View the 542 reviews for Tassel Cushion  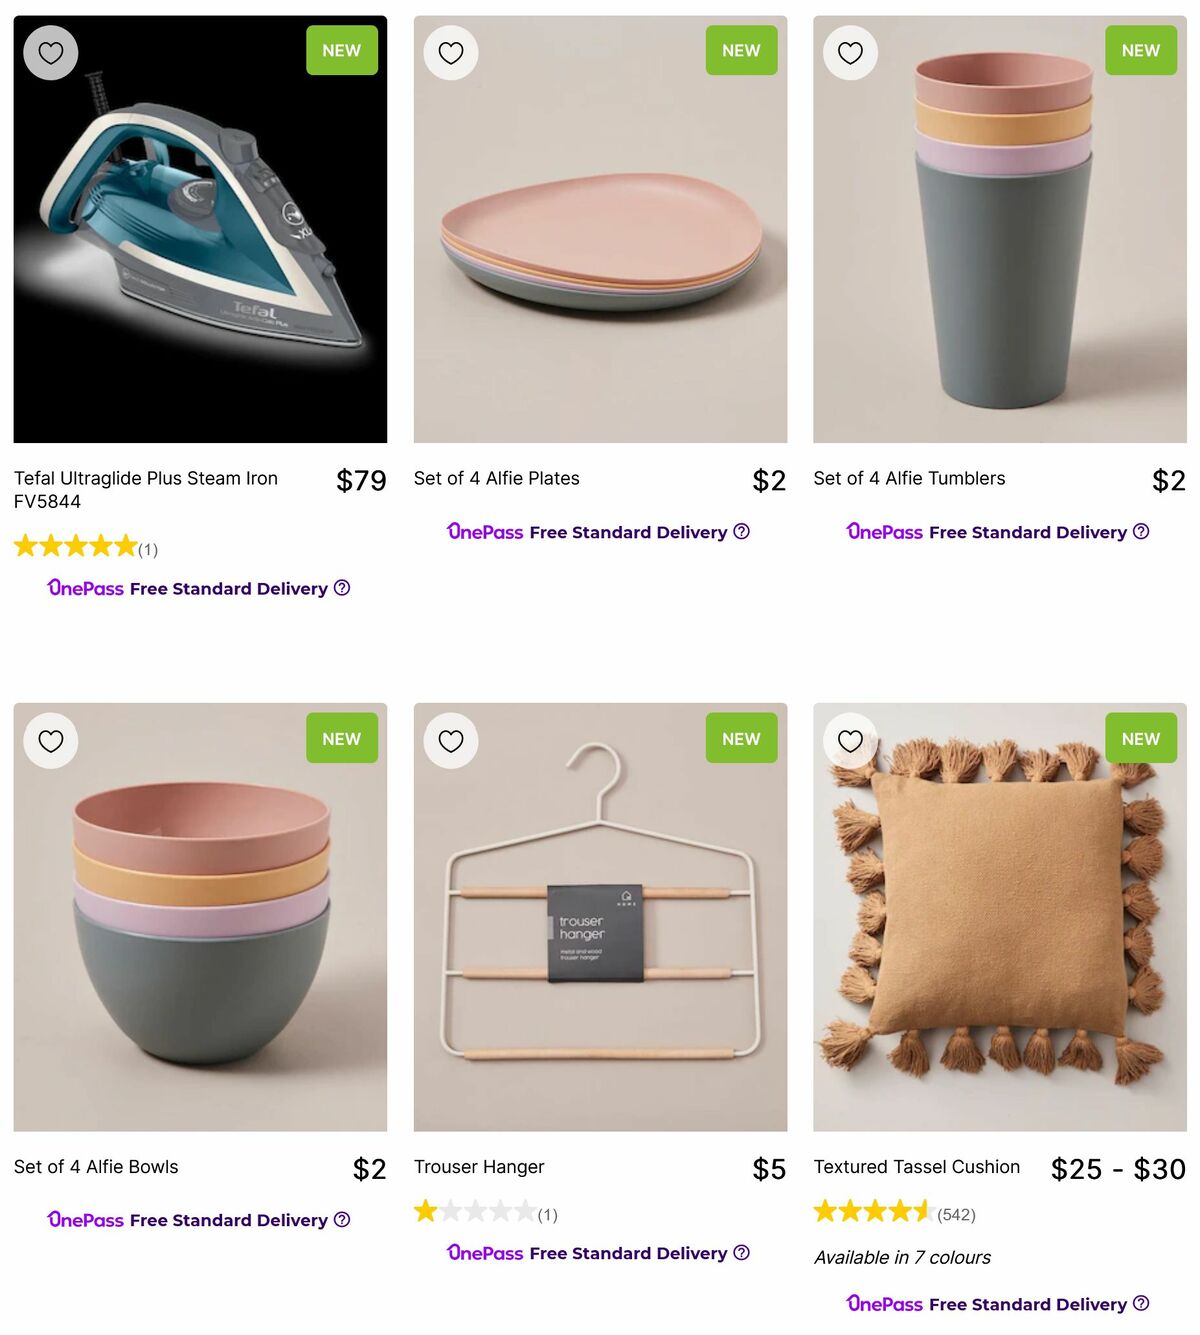pyautogui.click(x=955, y=1215)
